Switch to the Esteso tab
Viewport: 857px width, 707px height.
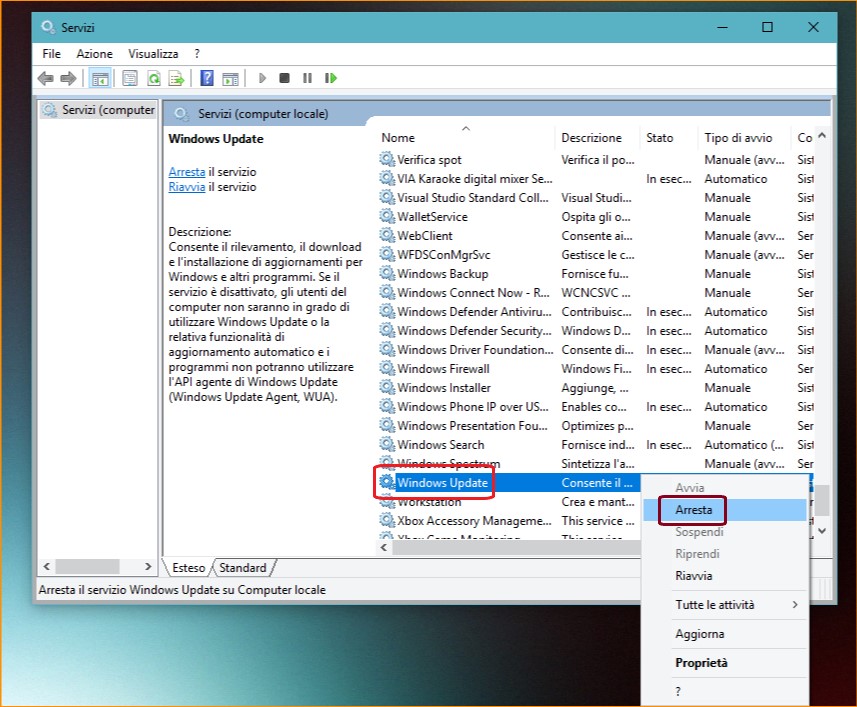(189, 568)
